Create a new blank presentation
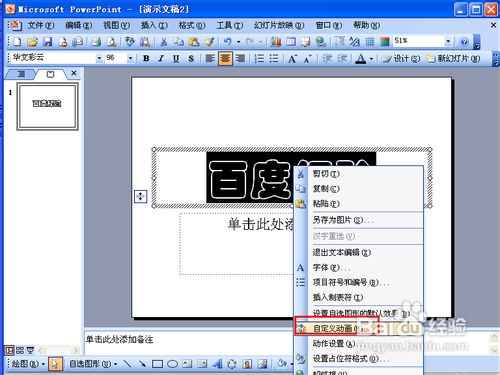Image resolution: width=500 pixels, height=375 pixels. pos(17,42)
